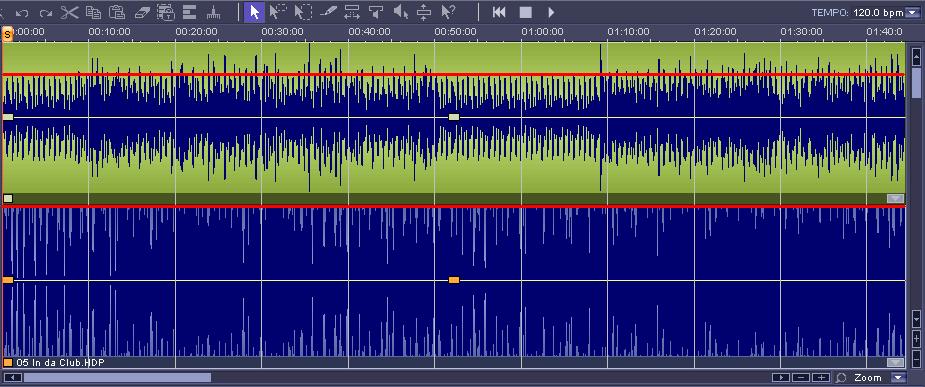925x387 pixels.
Task: Cut selection with the scissors icon
Action: [x=70, y=12]
